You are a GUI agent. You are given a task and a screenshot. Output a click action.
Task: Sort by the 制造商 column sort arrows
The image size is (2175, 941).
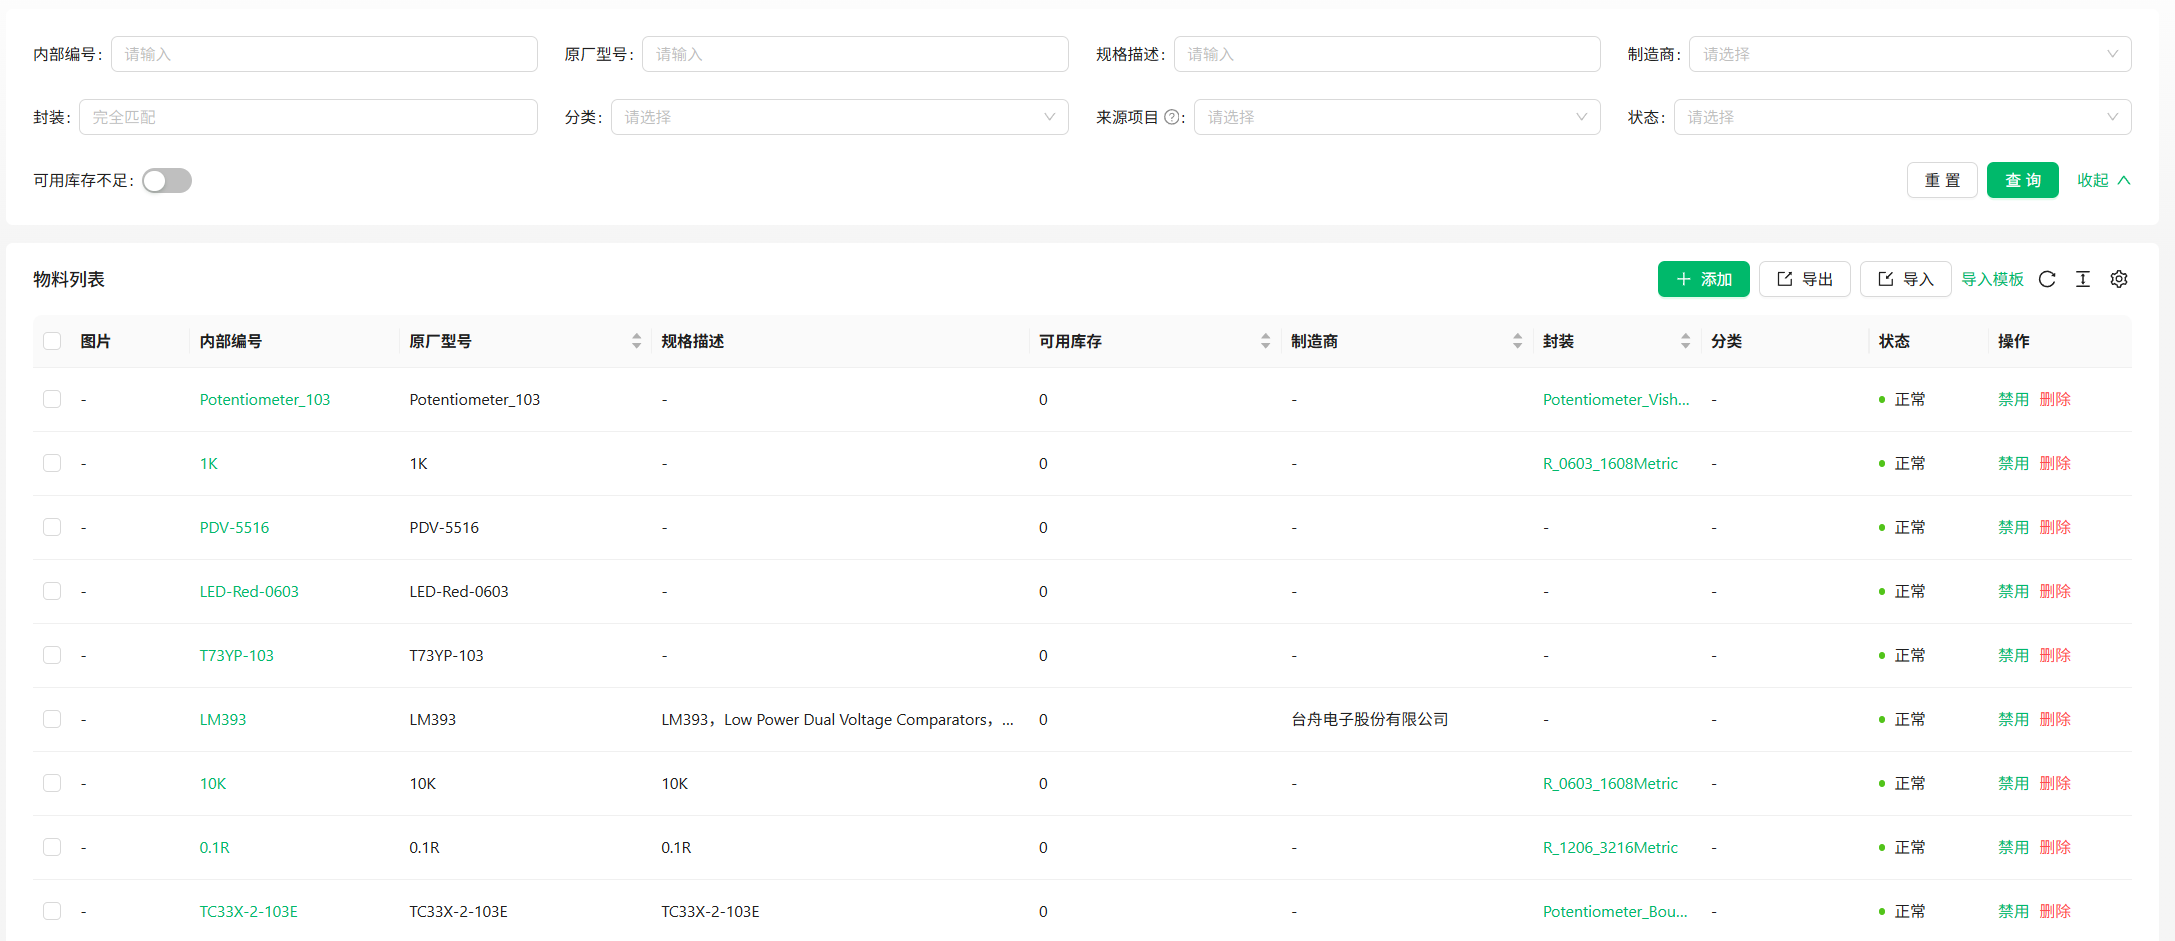[1517, 341]
